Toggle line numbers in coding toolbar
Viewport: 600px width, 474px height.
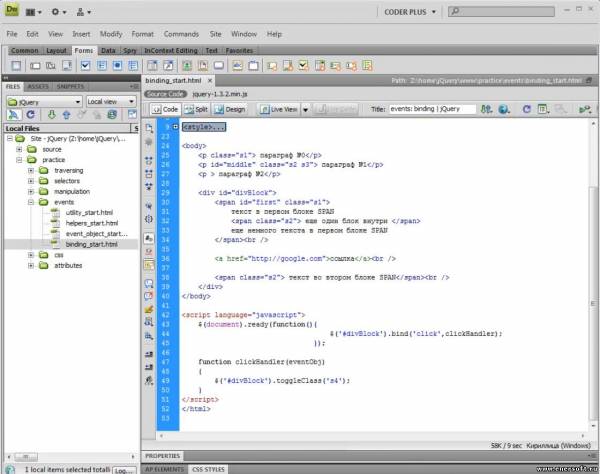pos(149,238)
